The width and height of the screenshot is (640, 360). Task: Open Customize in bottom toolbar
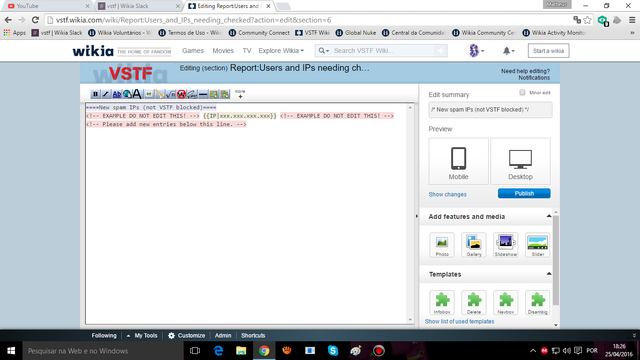(x=187, y=336)
